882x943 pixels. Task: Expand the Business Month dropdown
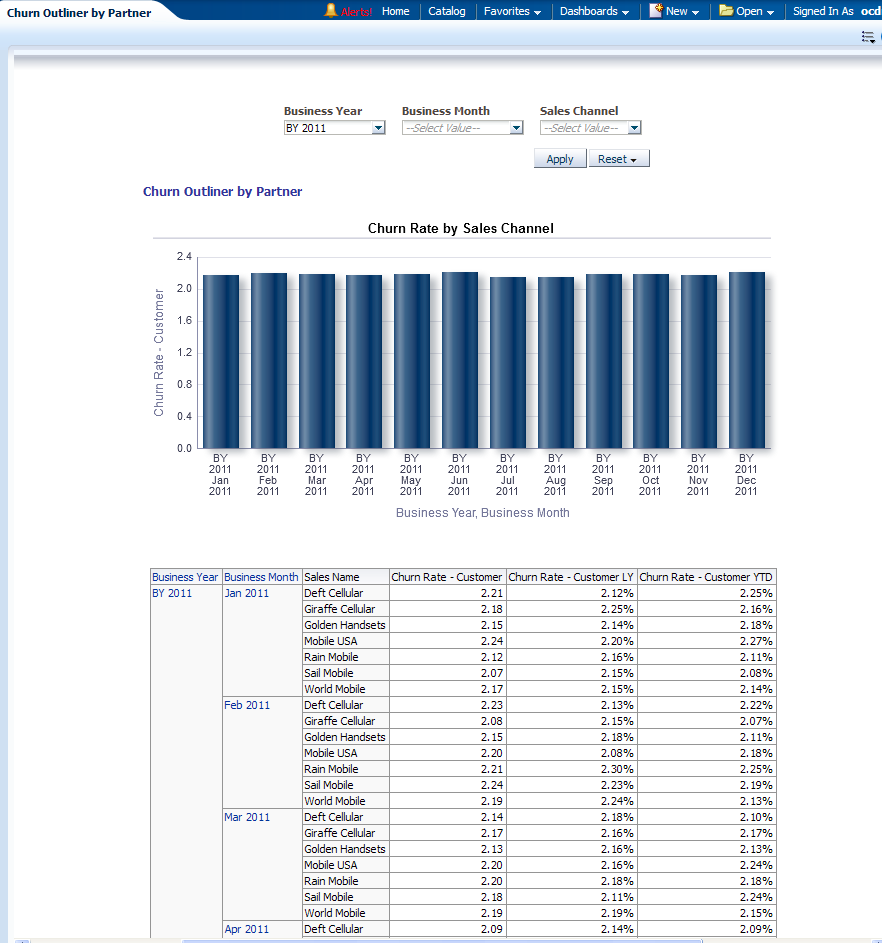pos(516,128)
